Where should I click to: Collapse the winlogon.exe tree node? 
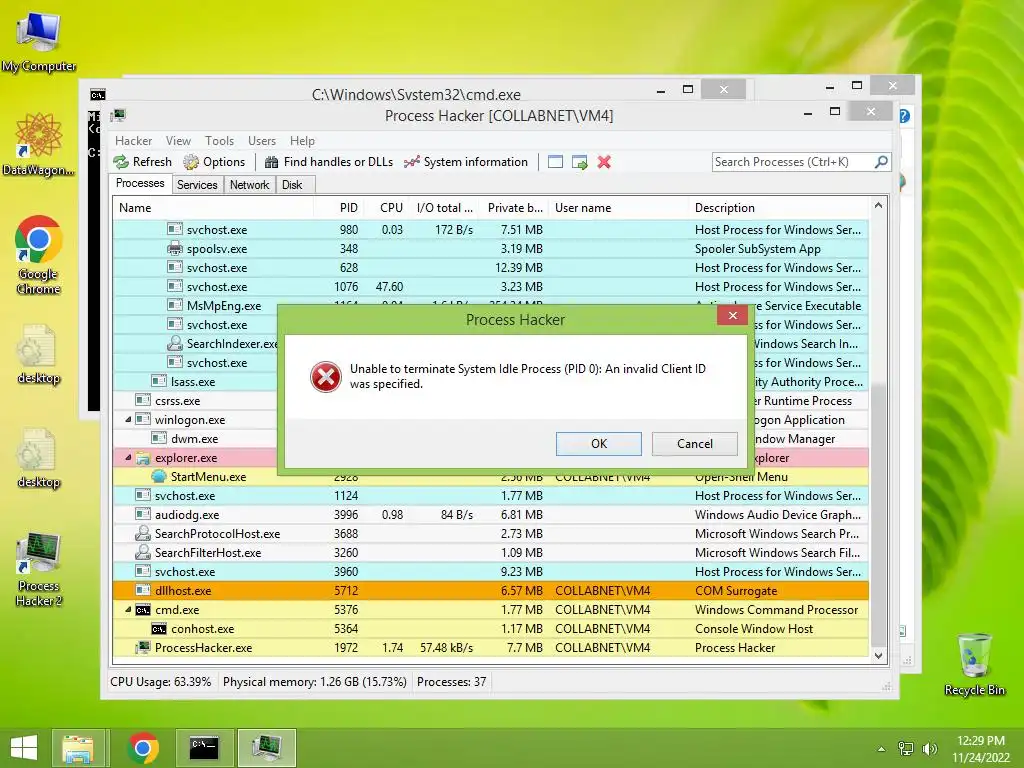point(128,419)
